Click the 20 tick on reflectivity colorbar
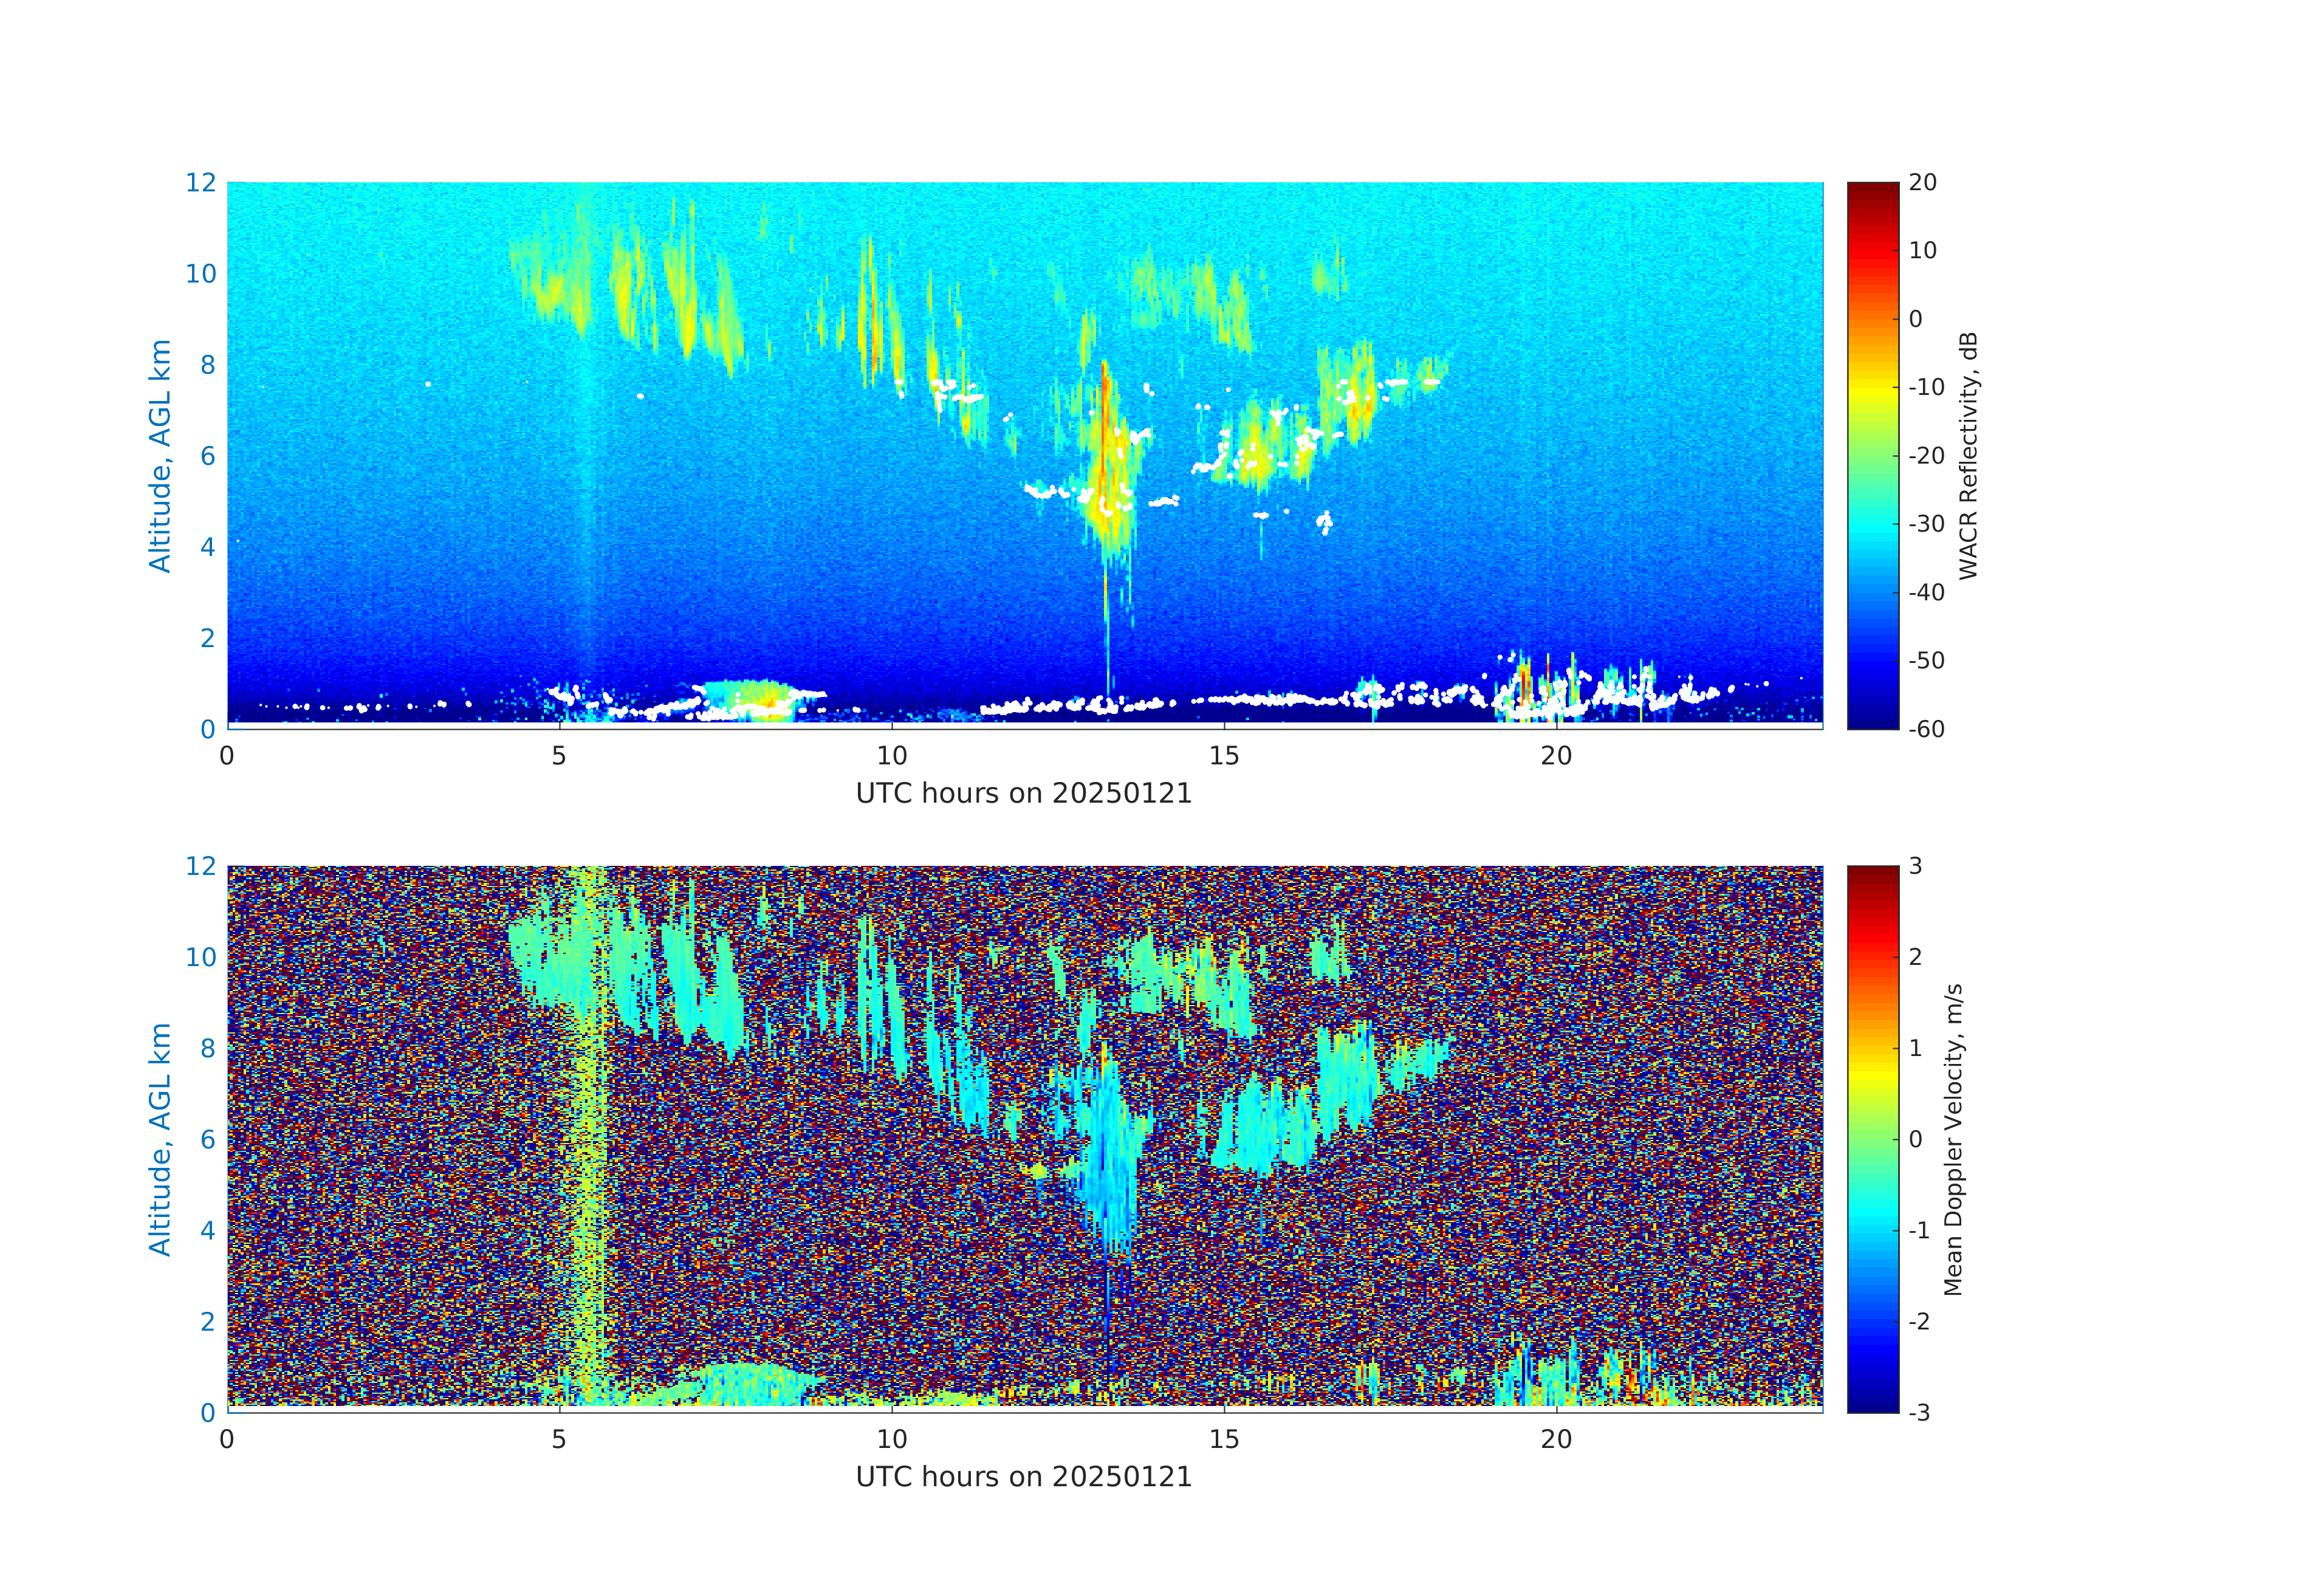 point(1922,183)
